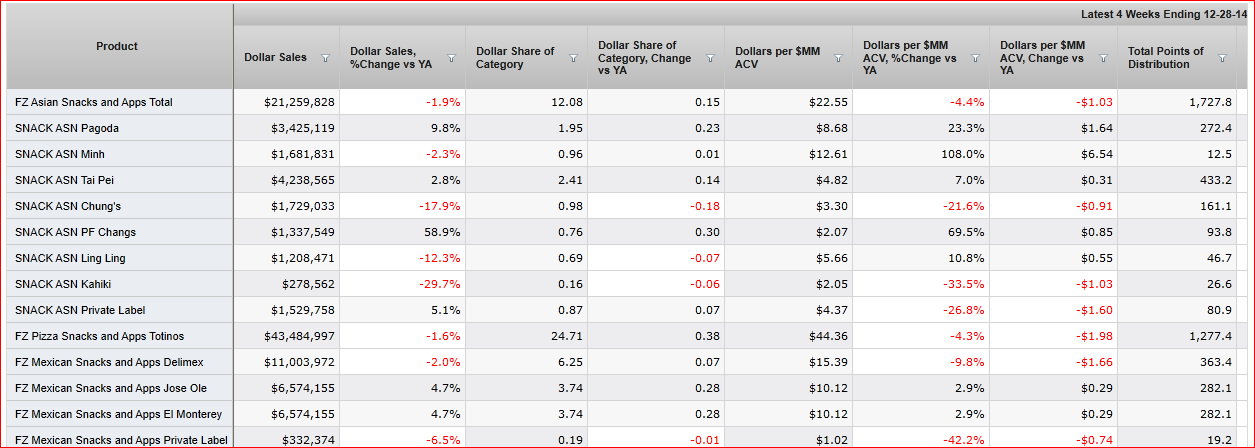This screenshot has width=1255, height=448.
Task: Open the Dollar Sales column filter icon
Action: (324, 58)
